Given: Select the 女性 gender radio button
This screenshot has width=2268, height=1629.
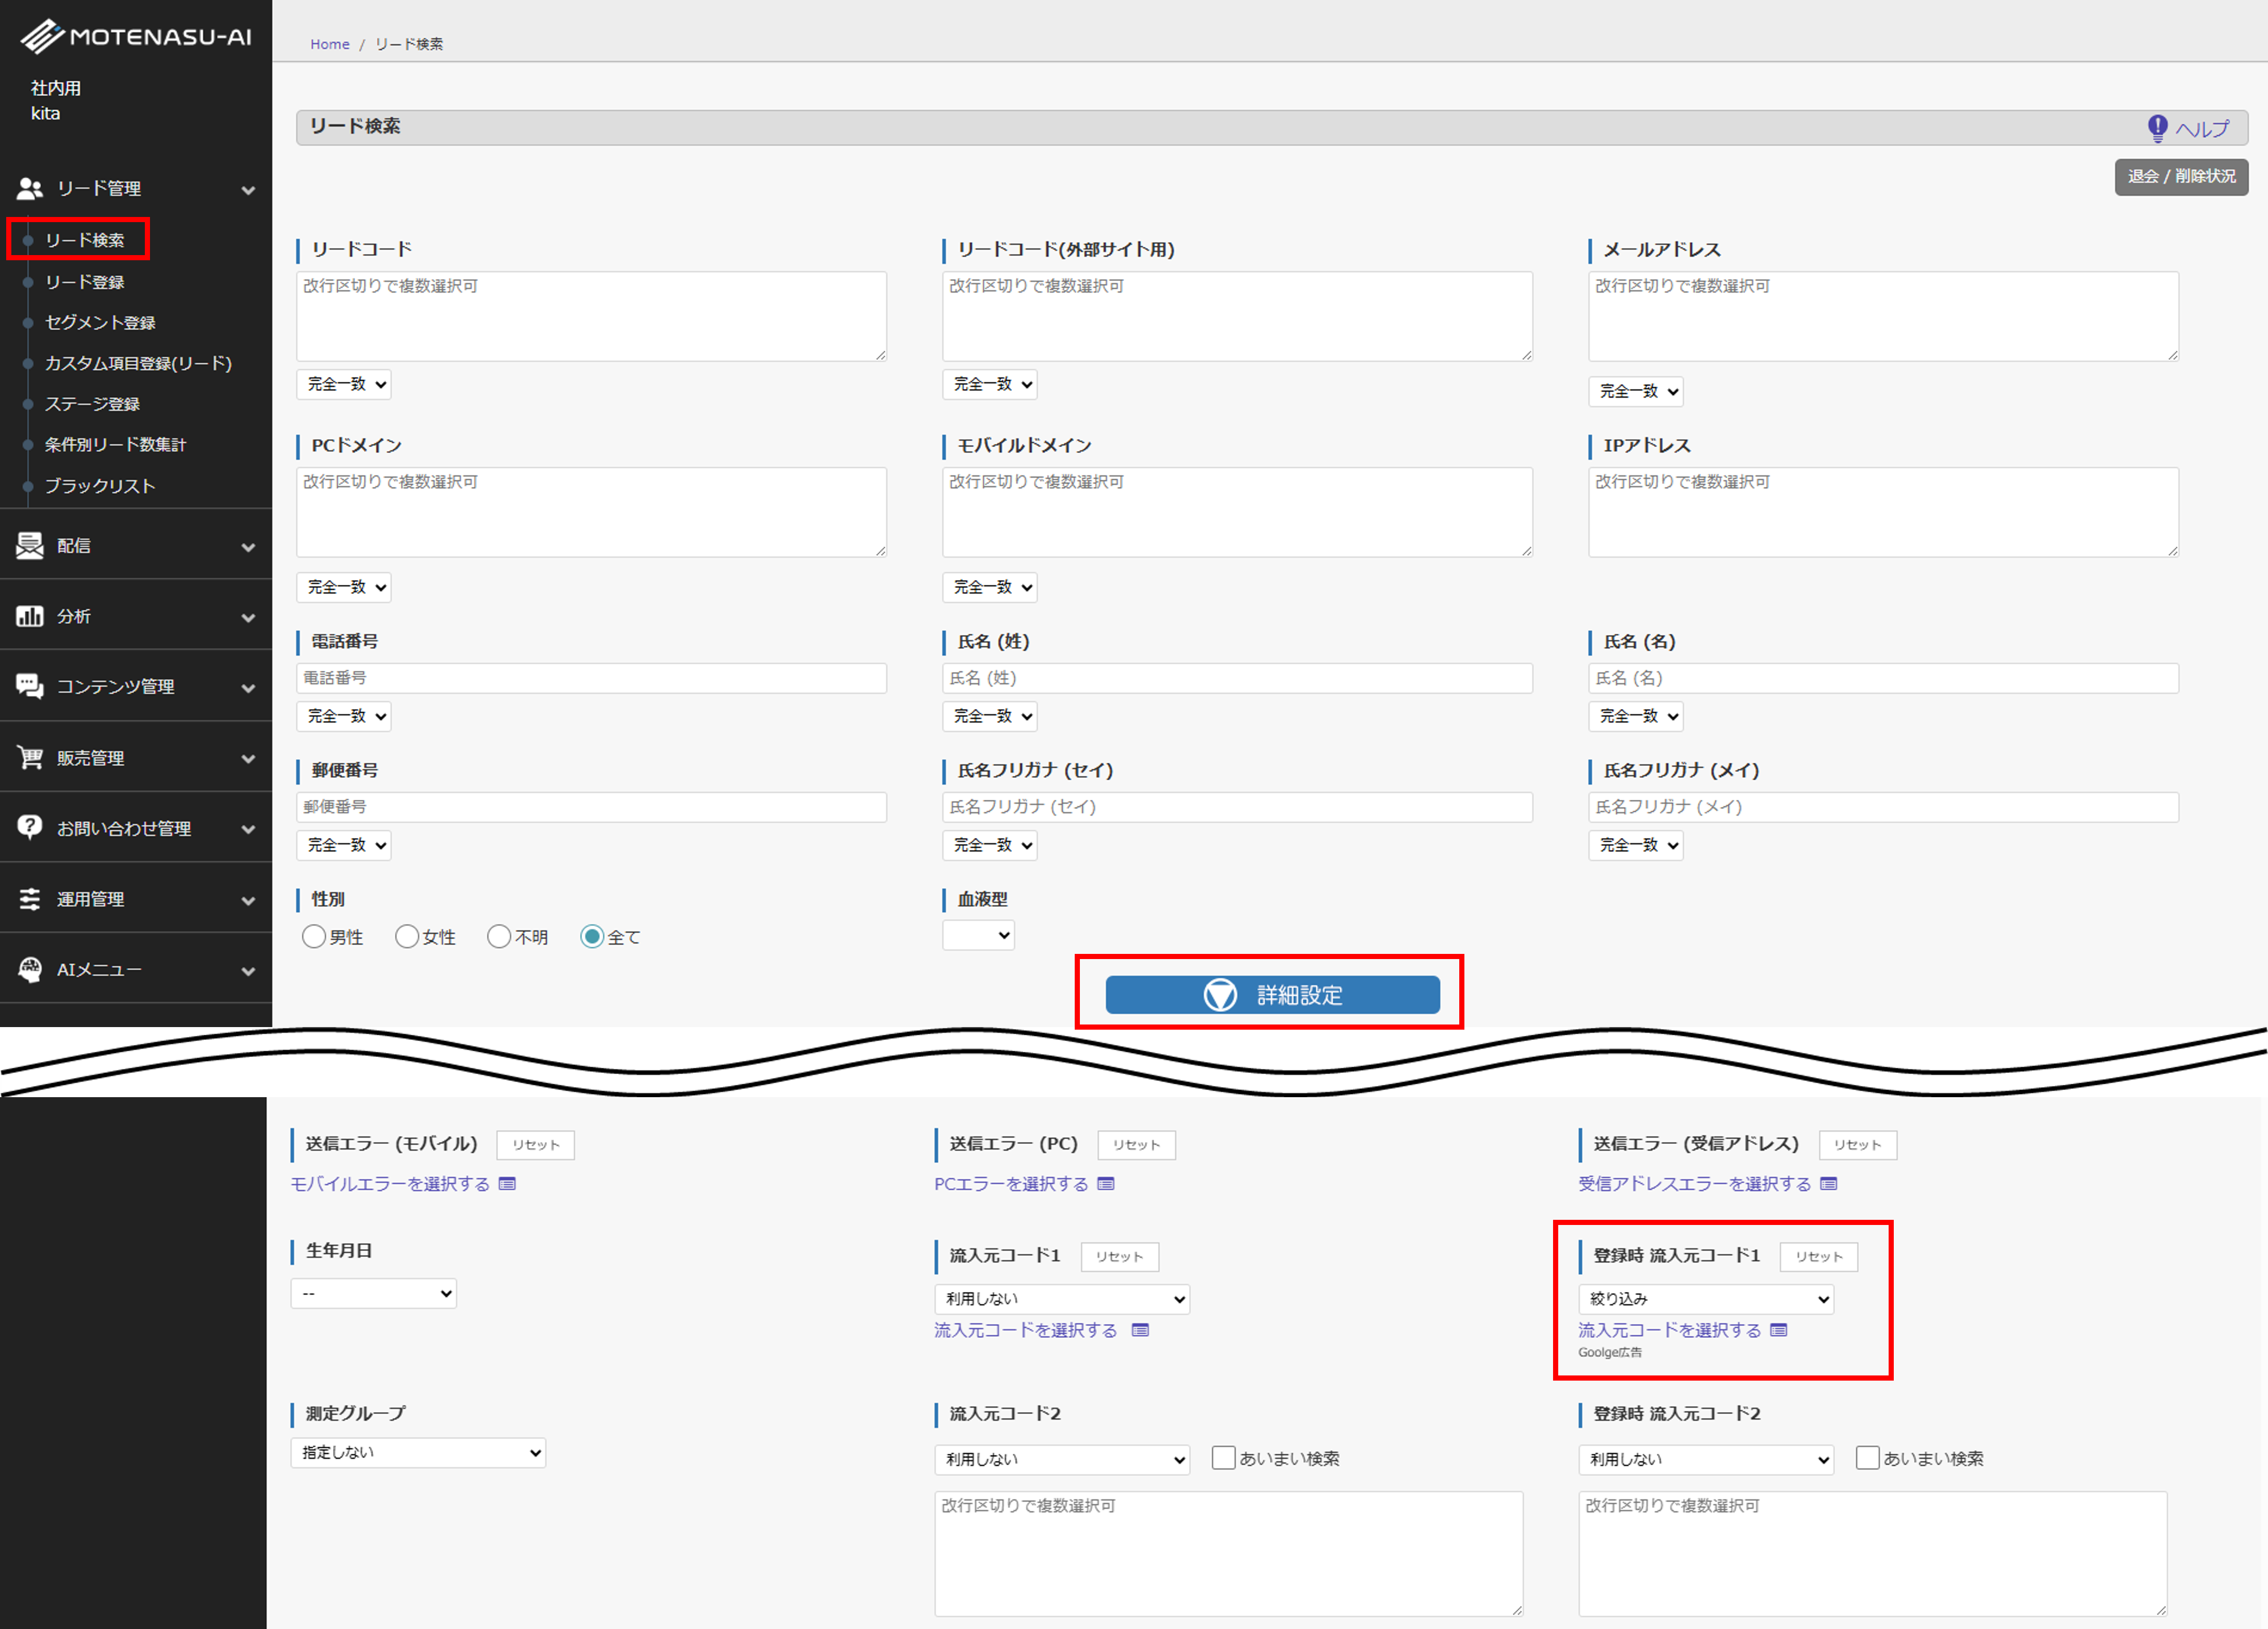Looking at the screenshot, I should pyautogui.click(x=406, y=936).
